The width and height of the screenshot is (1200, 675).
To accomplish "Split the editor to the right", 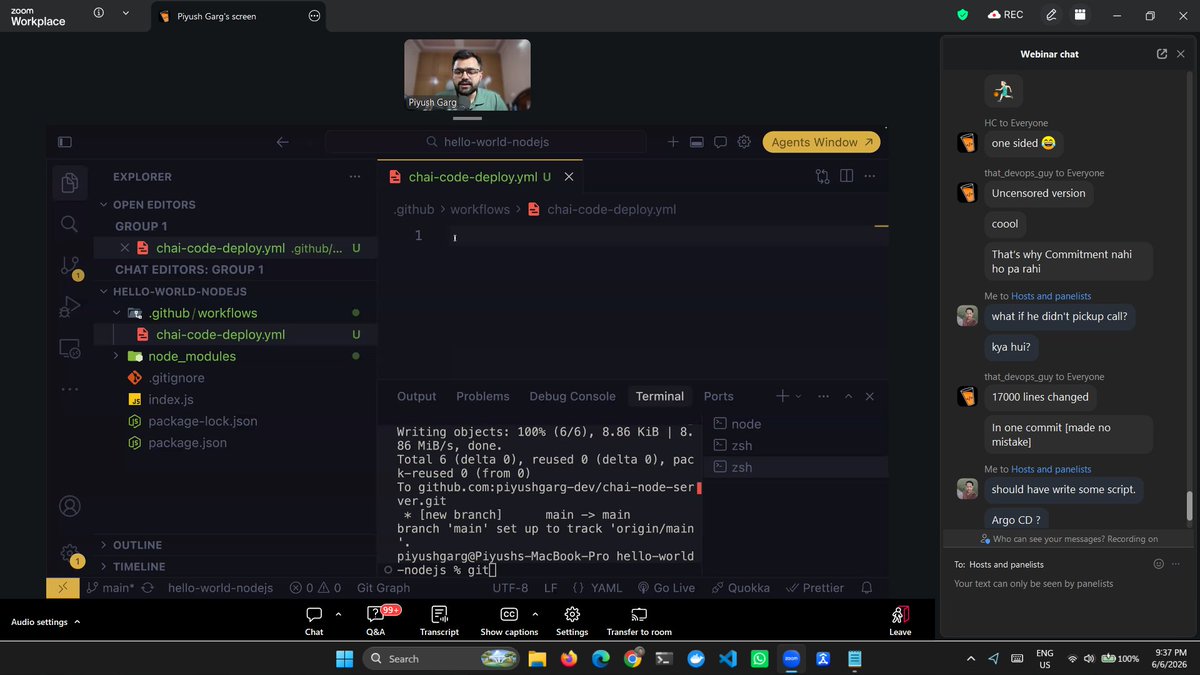I will (846, 176).
